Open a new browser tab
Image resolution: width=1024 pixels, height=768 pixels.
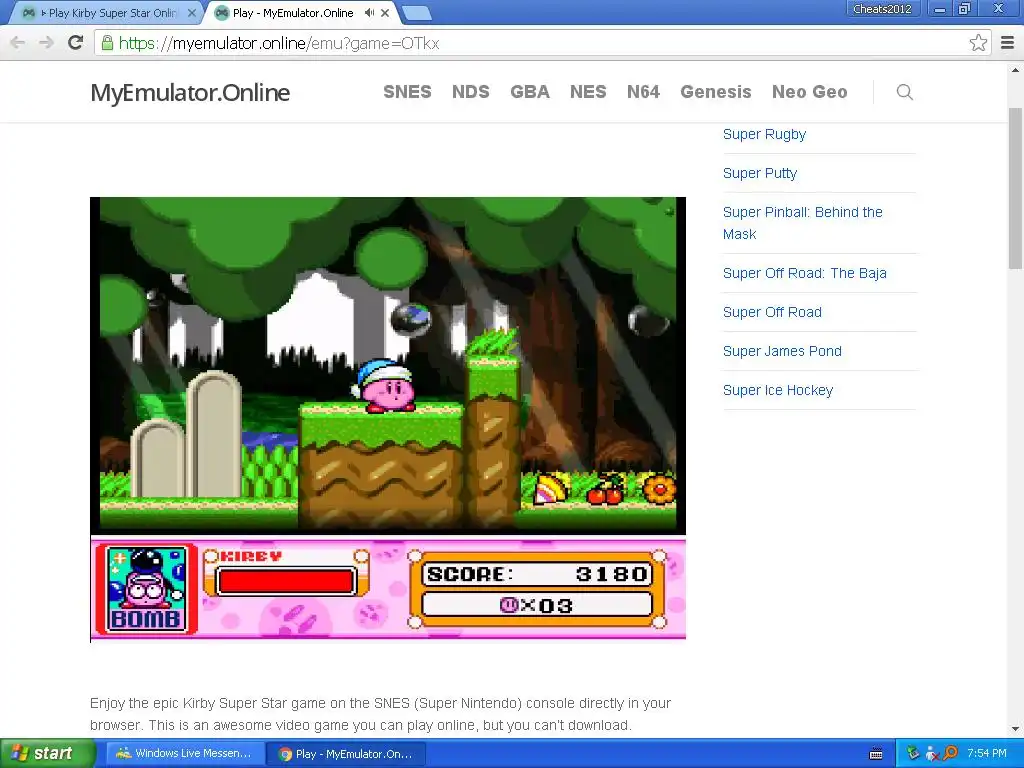tap(416, 12)
